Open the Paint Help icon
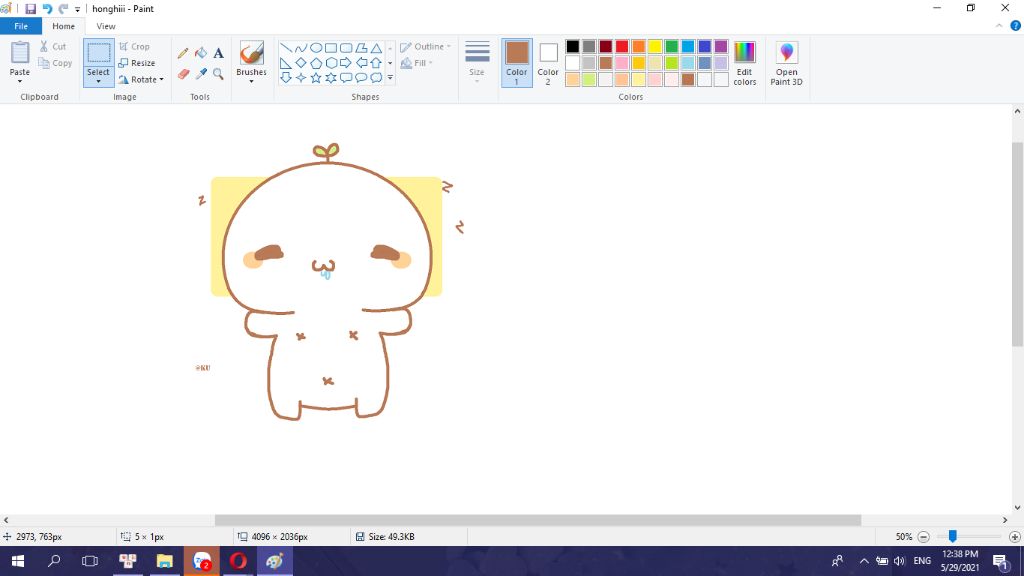The width and height of the screenshot is (1024, 576). pos(1016,26)
